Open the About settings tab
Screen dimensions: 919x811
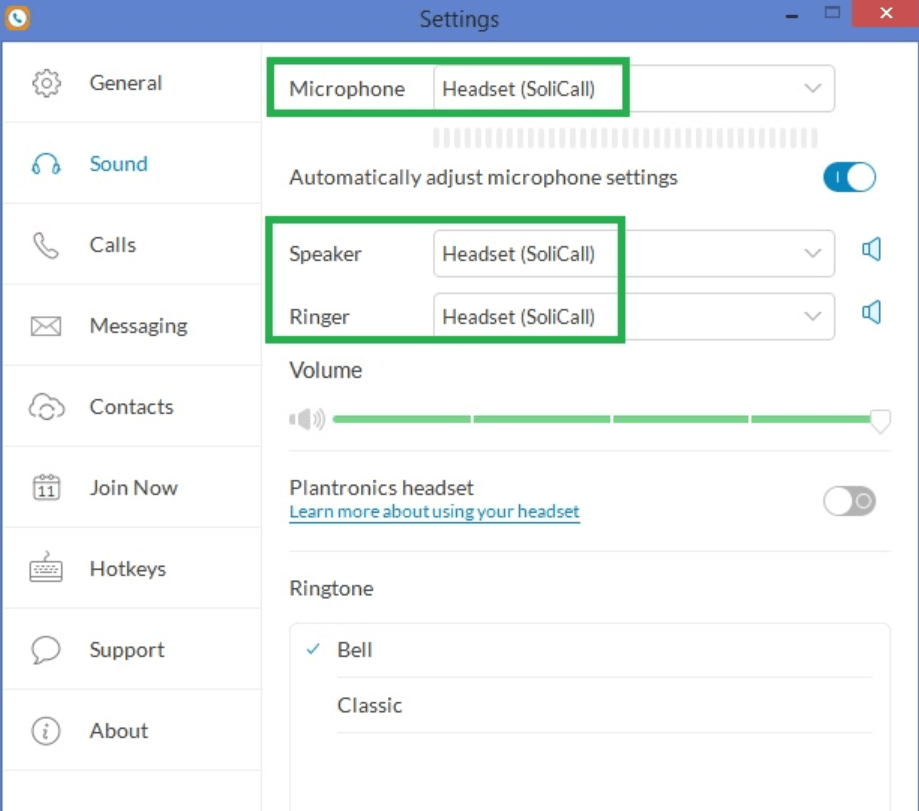(132, 731)
